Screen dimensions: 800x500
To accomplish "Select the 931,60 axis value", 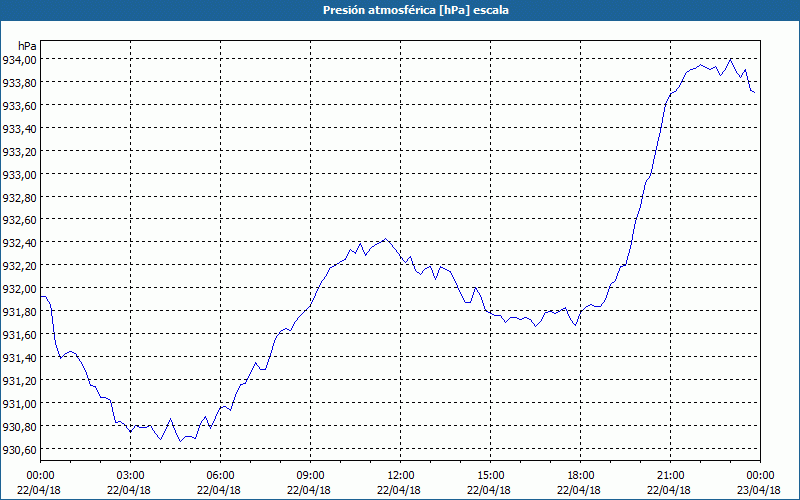I will point(19,335).
